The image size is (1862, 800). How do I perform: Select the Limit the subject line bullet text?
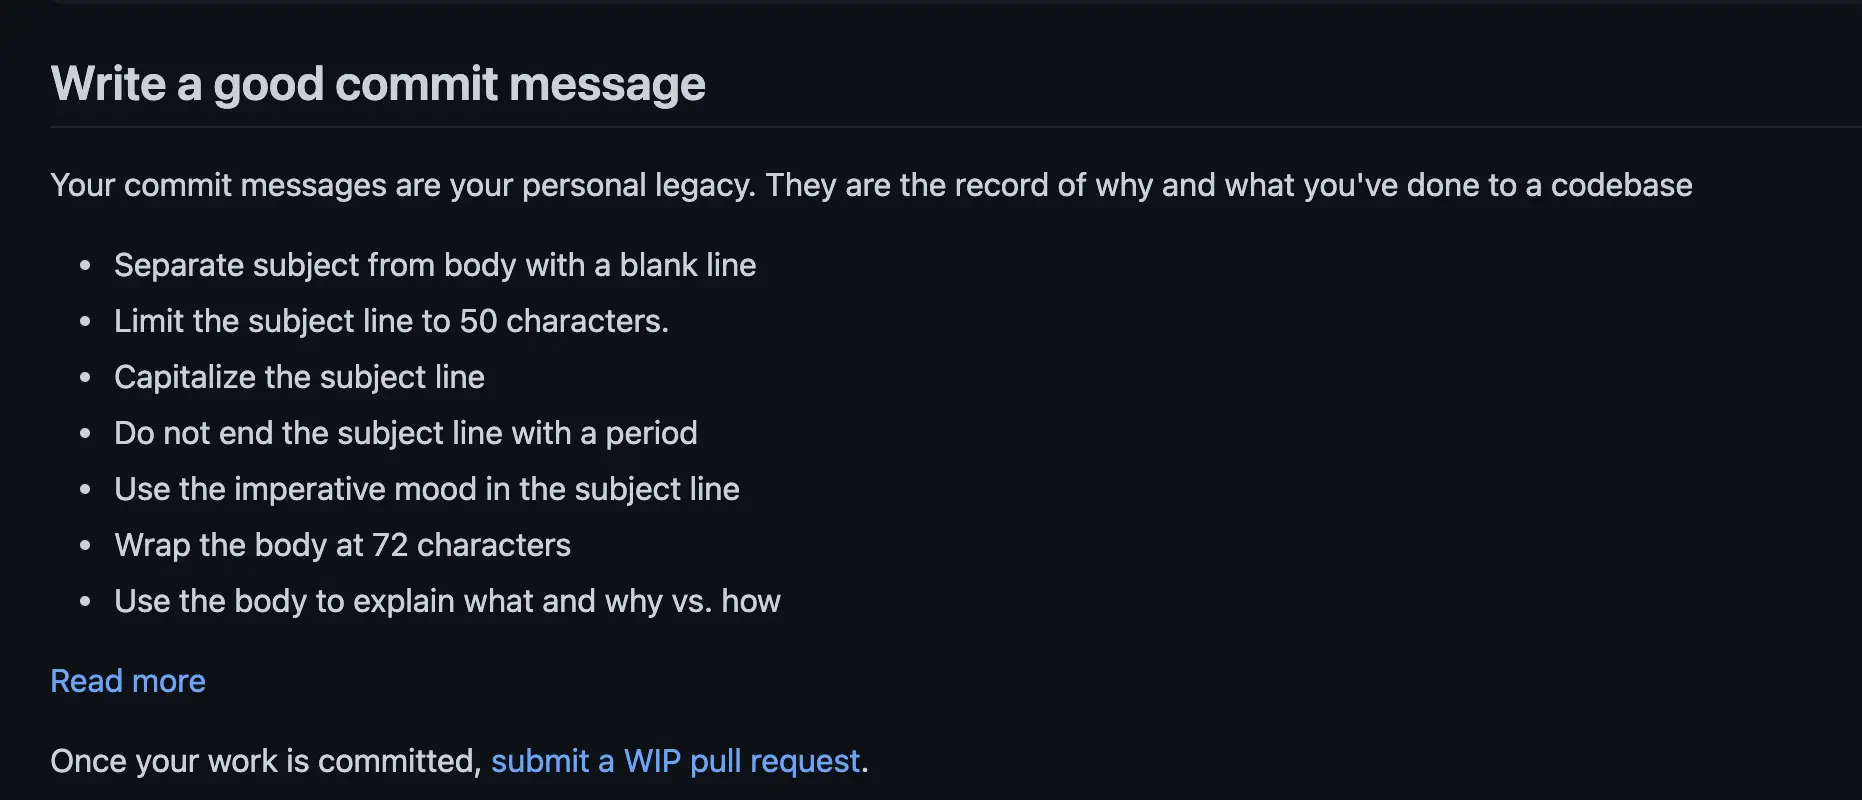pos(391,321)
